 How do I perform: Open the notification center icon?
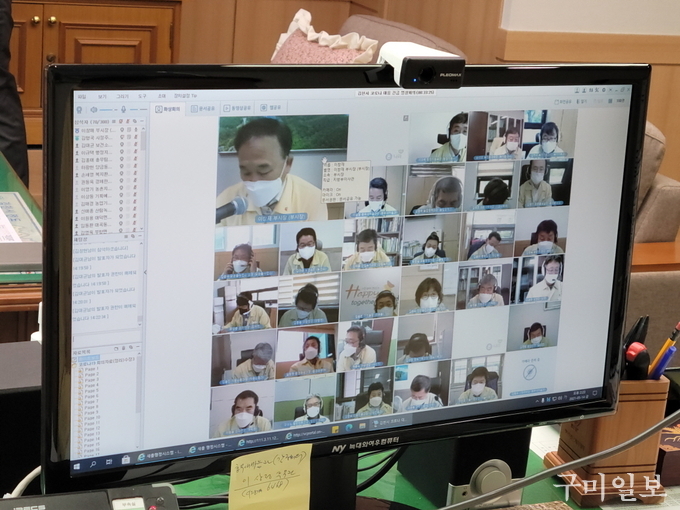[595, 393]
